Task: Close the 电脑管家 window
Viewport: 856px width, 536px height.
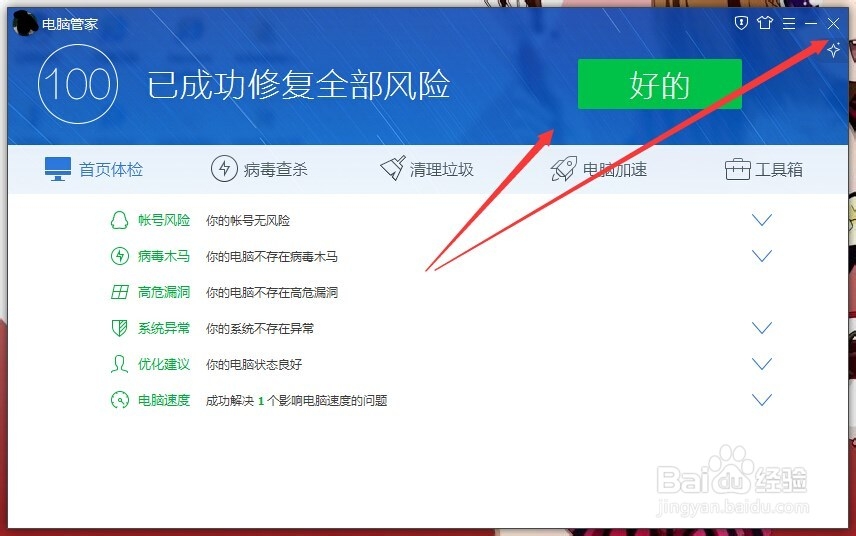Action: click(x=833, y=23)
